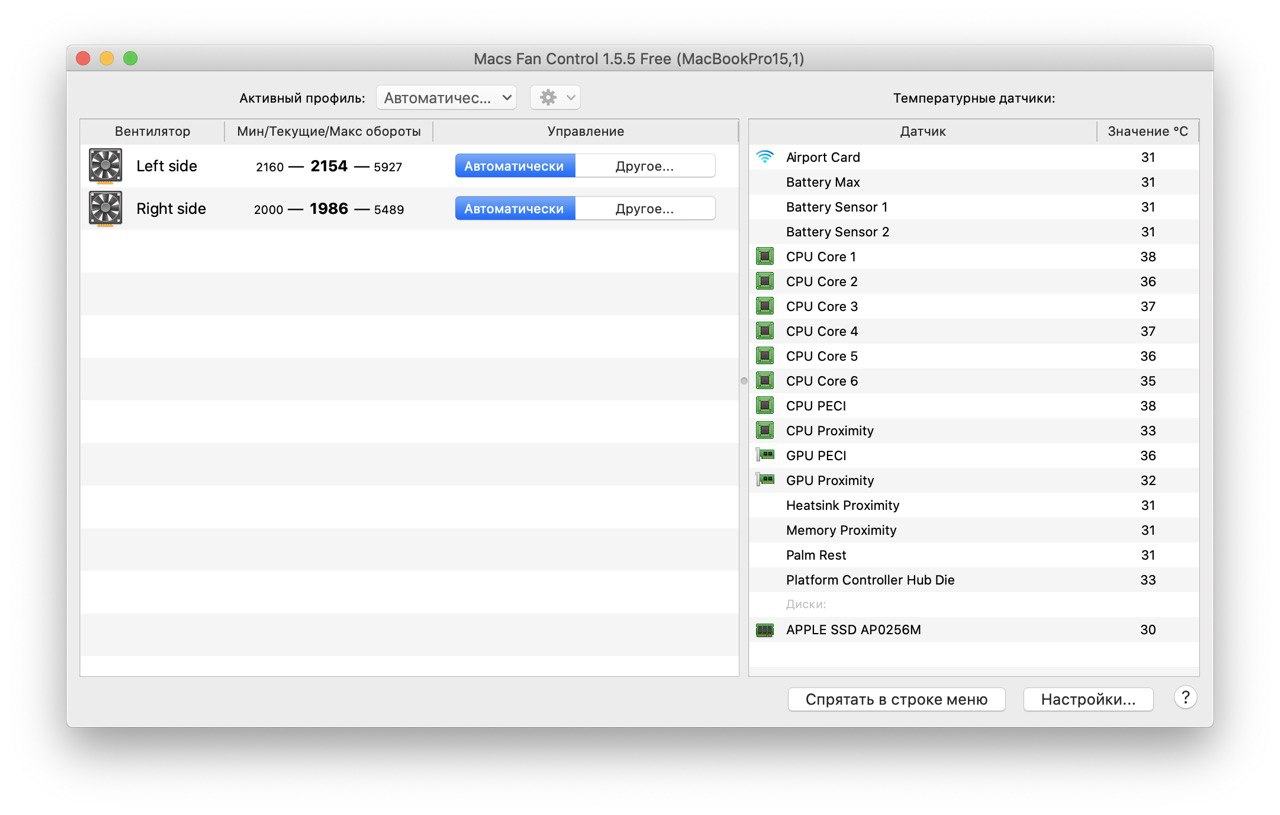Select the CPU PECI label
Screen dimensions: 1280x815
[x=816, y=406]
